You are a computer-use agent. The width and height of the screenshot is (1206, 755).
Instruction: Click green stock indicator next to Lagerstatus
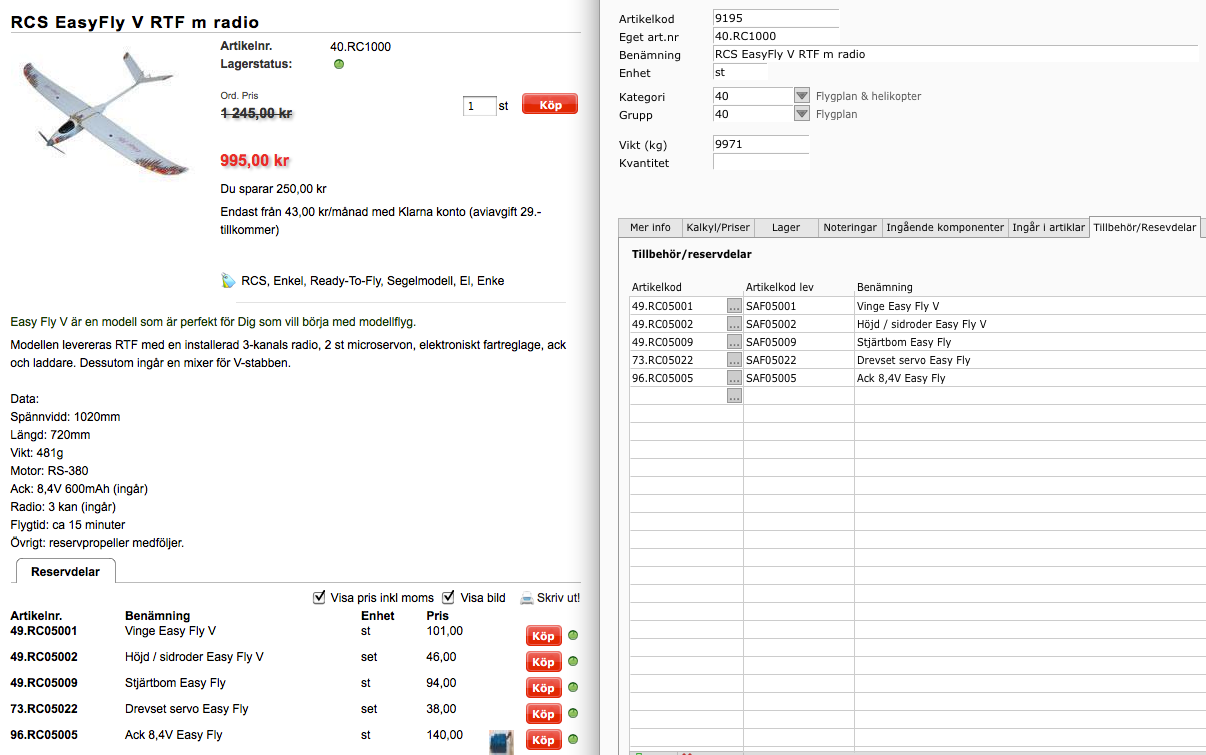(339, 64)
